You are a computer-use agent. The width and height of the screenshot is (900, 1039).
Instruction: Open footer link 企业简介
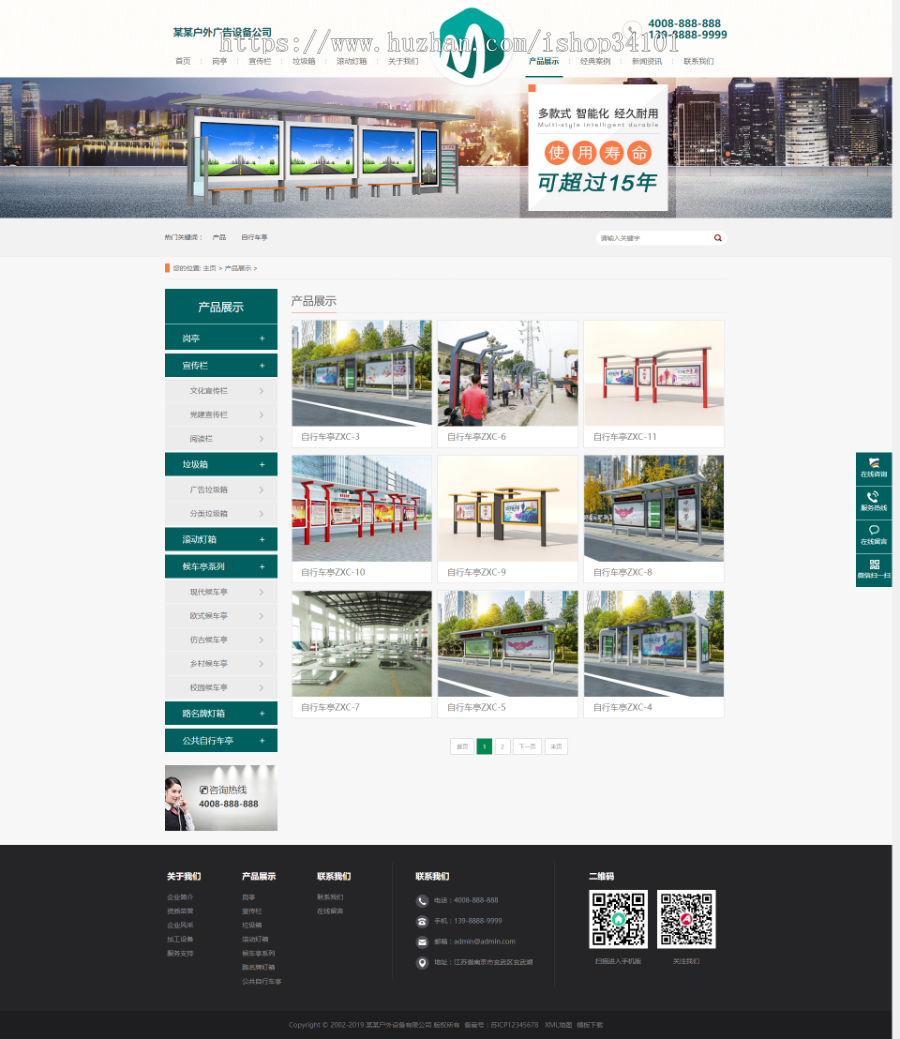[180, 897]
